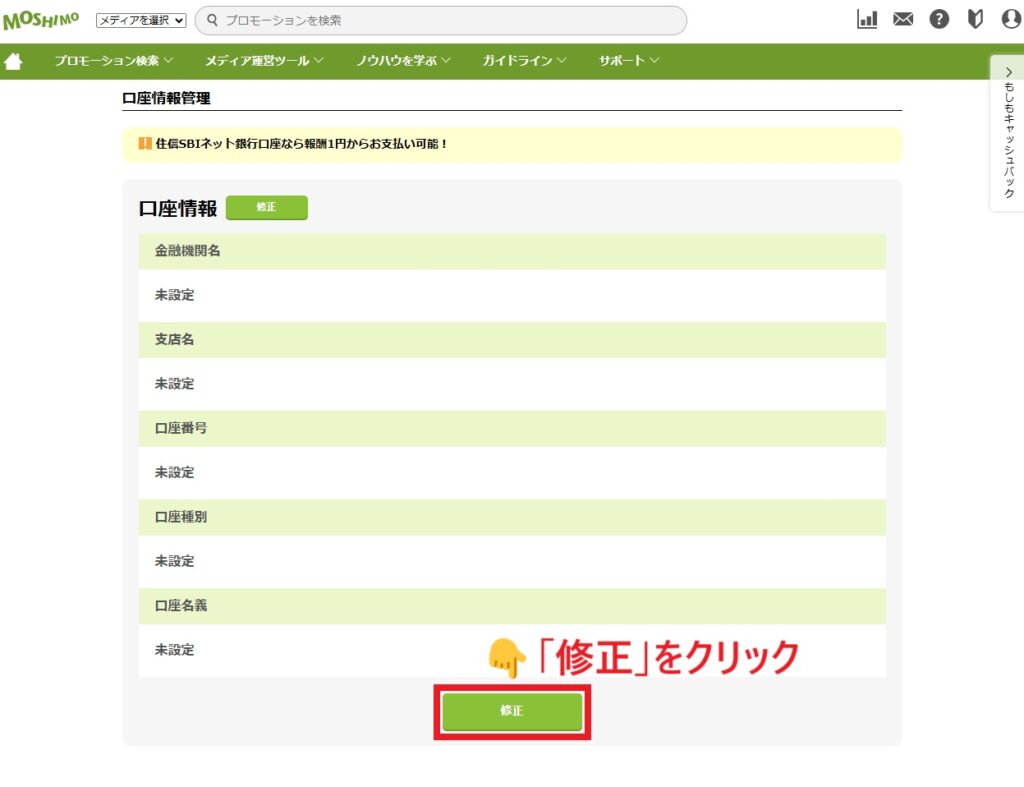Click 未設定 value under 金融機関名
The height and width of the screenshot is (787, 1024).
(x=174, y=295)
